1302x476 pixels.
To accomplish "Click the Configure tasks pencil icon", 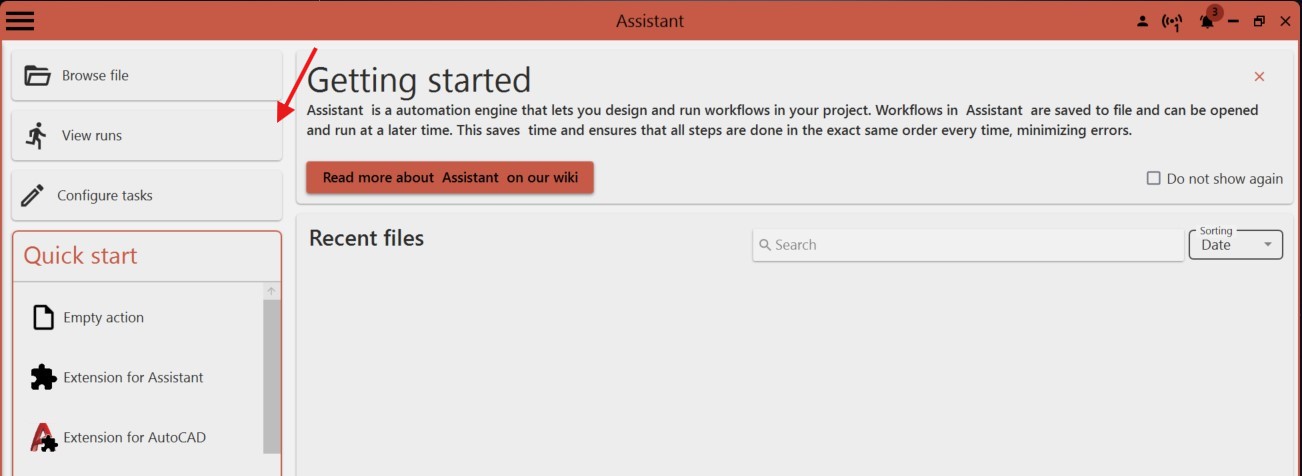I will [33, 195].
